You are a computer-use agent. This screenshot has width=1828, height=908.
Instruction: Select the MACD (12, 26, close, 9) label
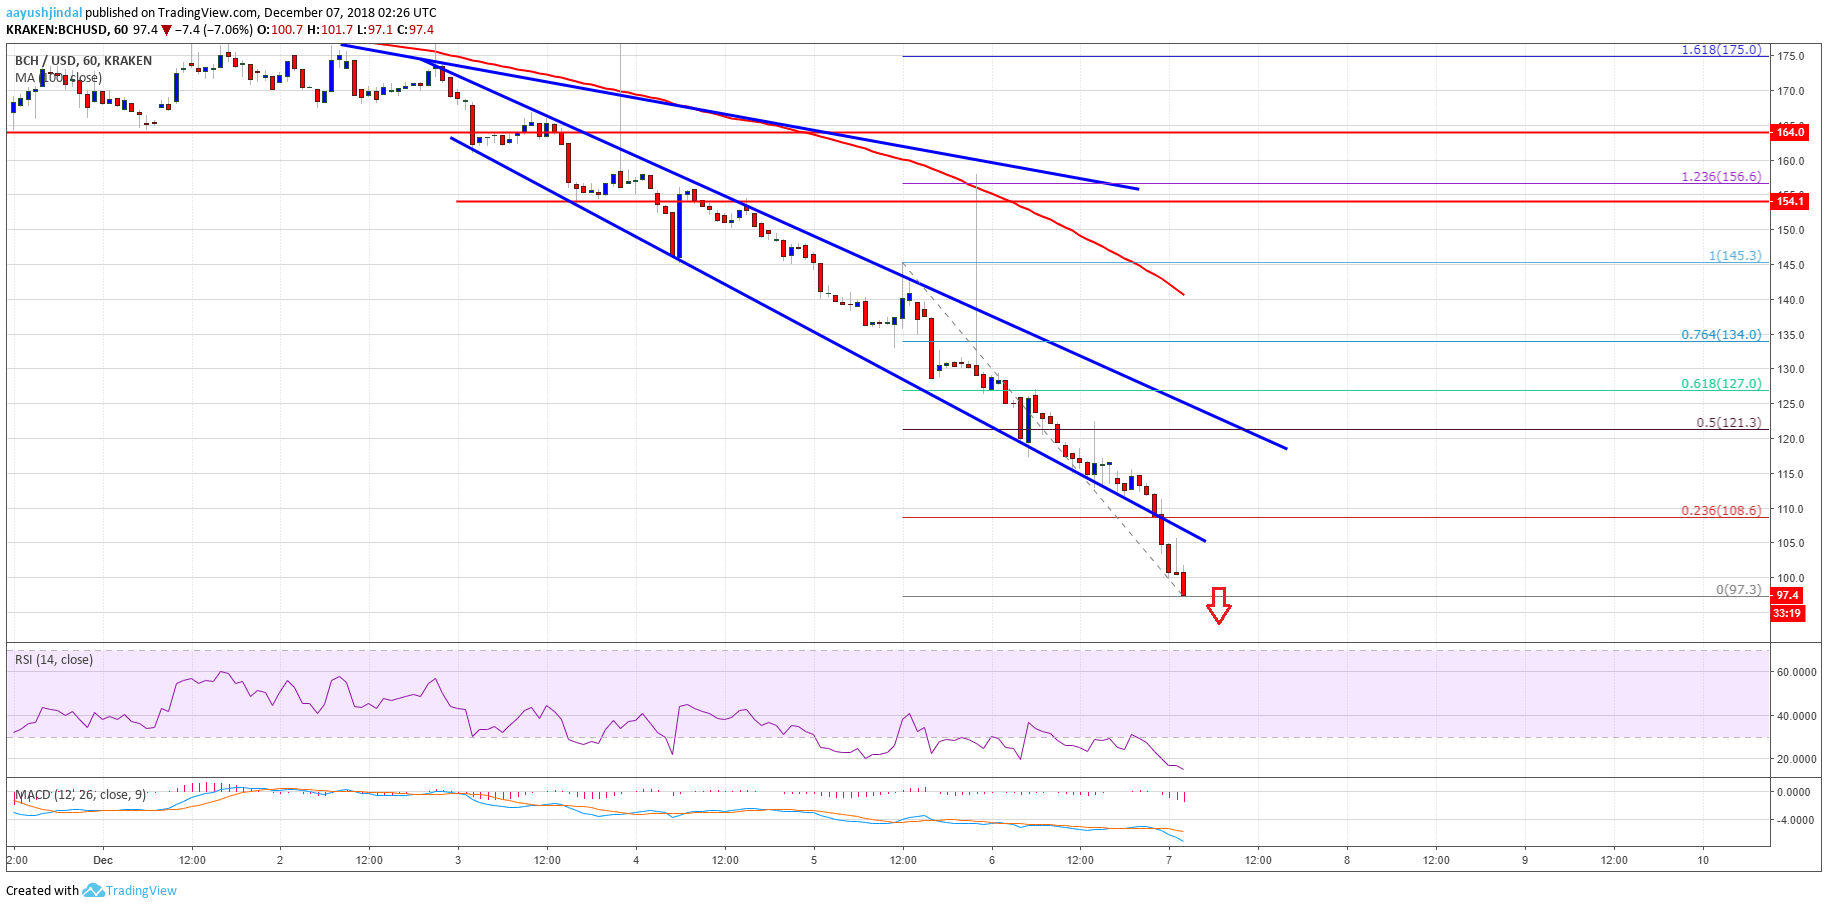tap(80, 795)
